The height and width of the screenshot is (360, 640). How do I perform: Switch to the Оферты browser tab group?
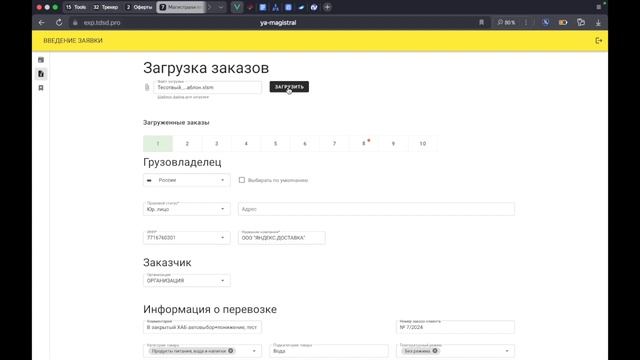coord(139,7)
